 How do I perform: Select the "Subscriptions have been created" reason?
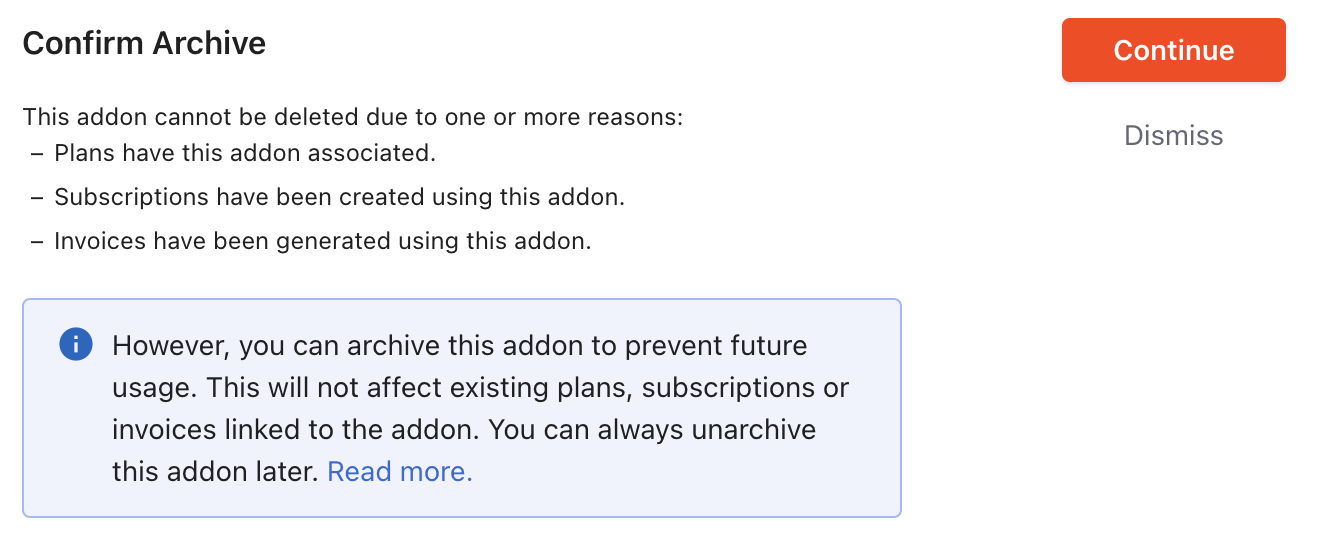point(339,198)
